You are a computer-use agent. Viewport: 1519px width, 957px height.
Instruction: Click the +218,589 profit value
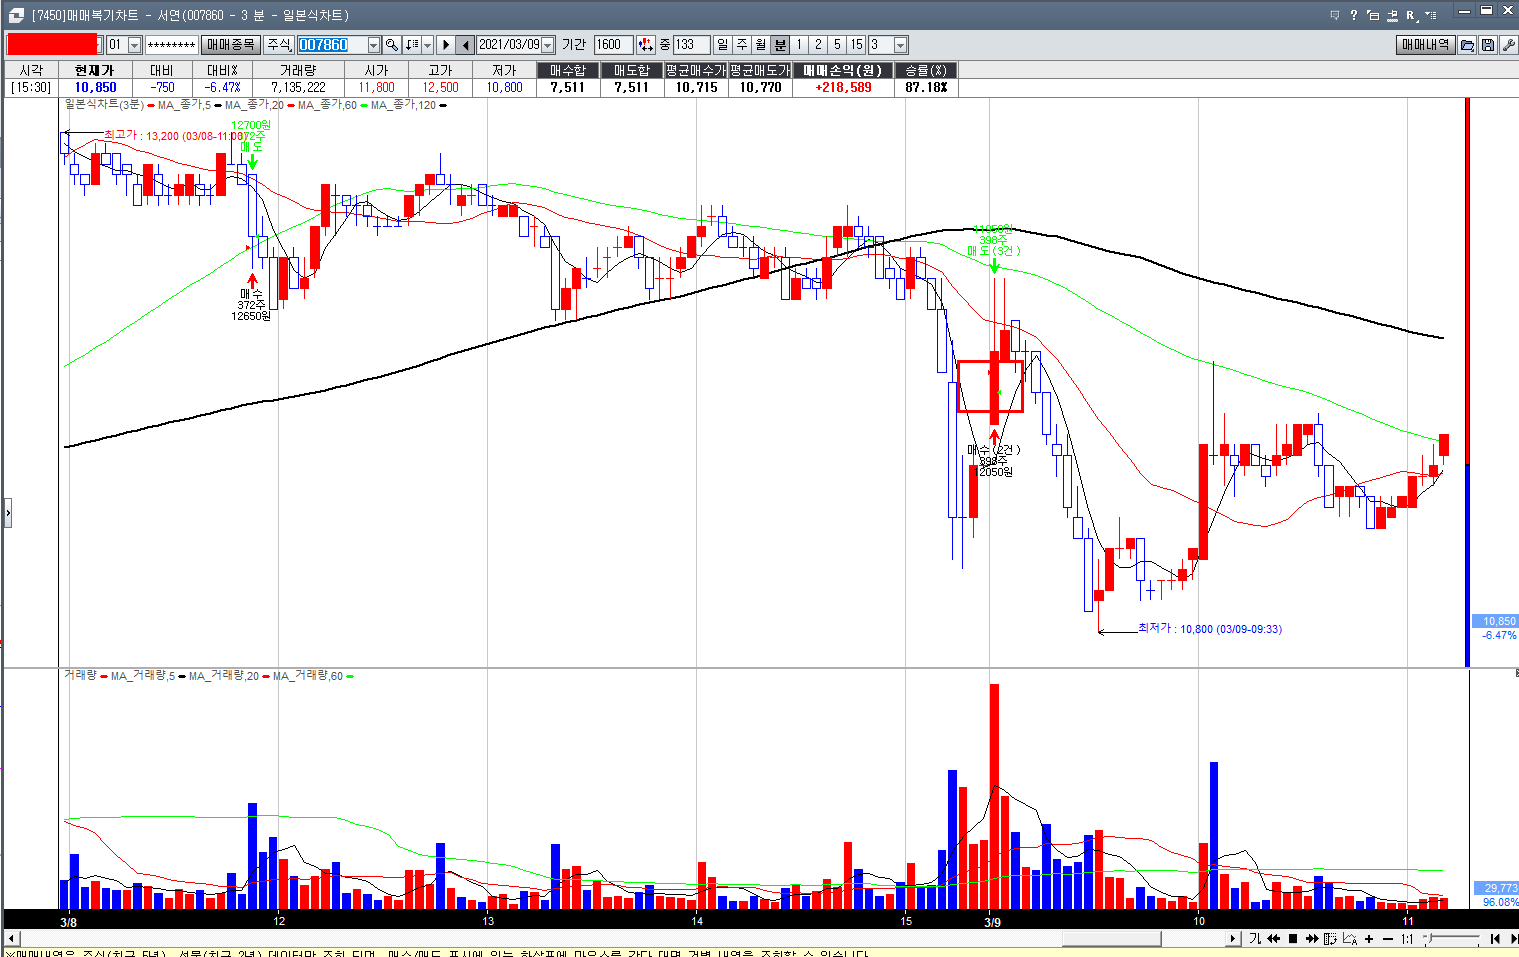[x=843, y=87]
